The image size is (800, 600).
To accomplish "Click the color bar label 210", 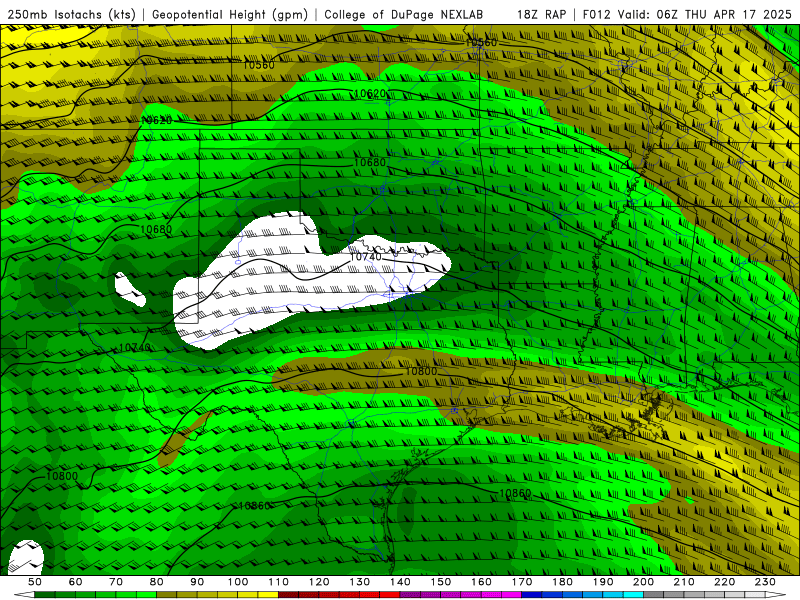I will 684,582.
